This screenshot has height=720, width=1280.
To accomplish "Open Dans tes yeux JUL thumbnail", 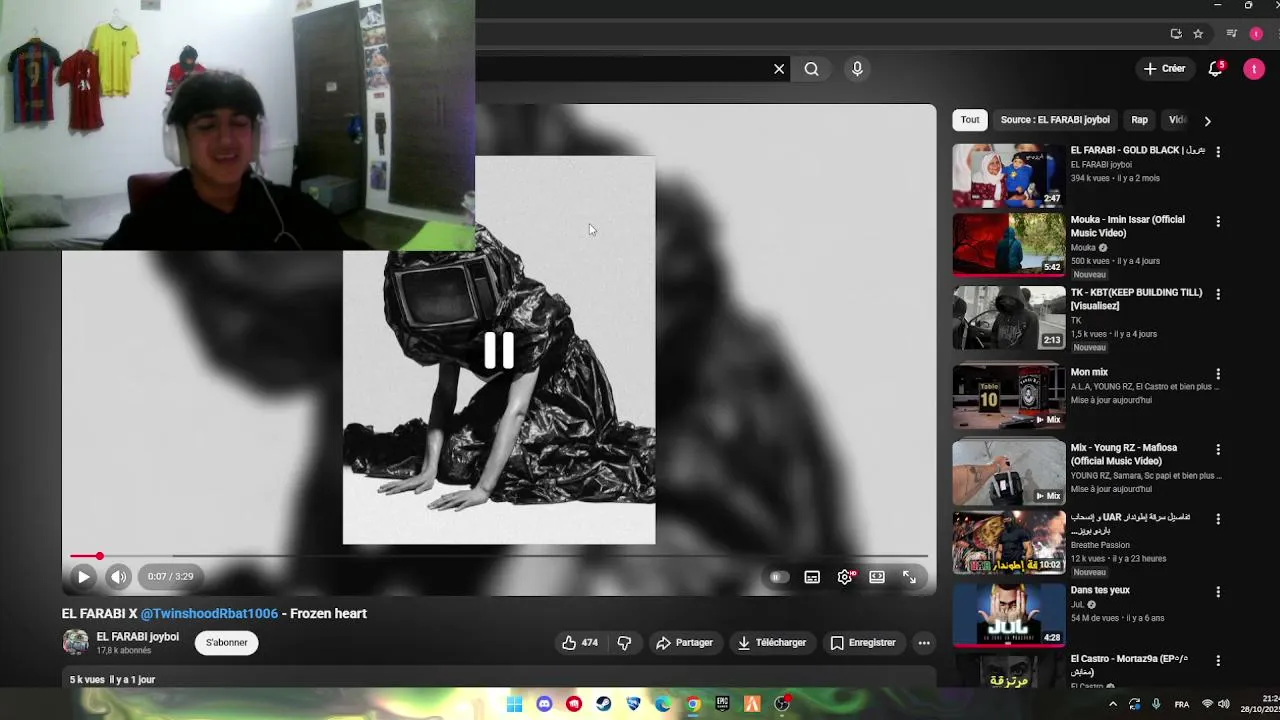I will [x=1008, y=615].
